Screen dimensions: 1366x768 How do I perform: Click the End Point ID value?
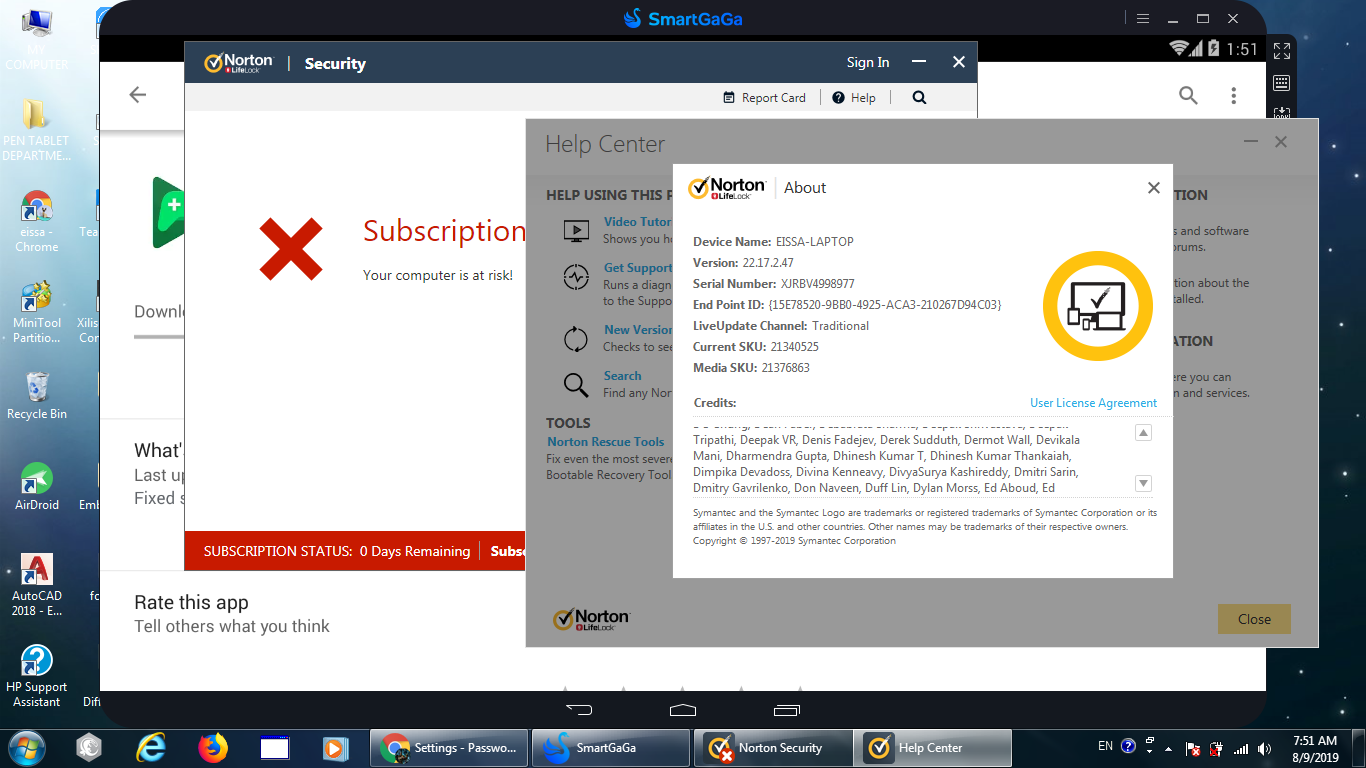click(x=885, y=305)
